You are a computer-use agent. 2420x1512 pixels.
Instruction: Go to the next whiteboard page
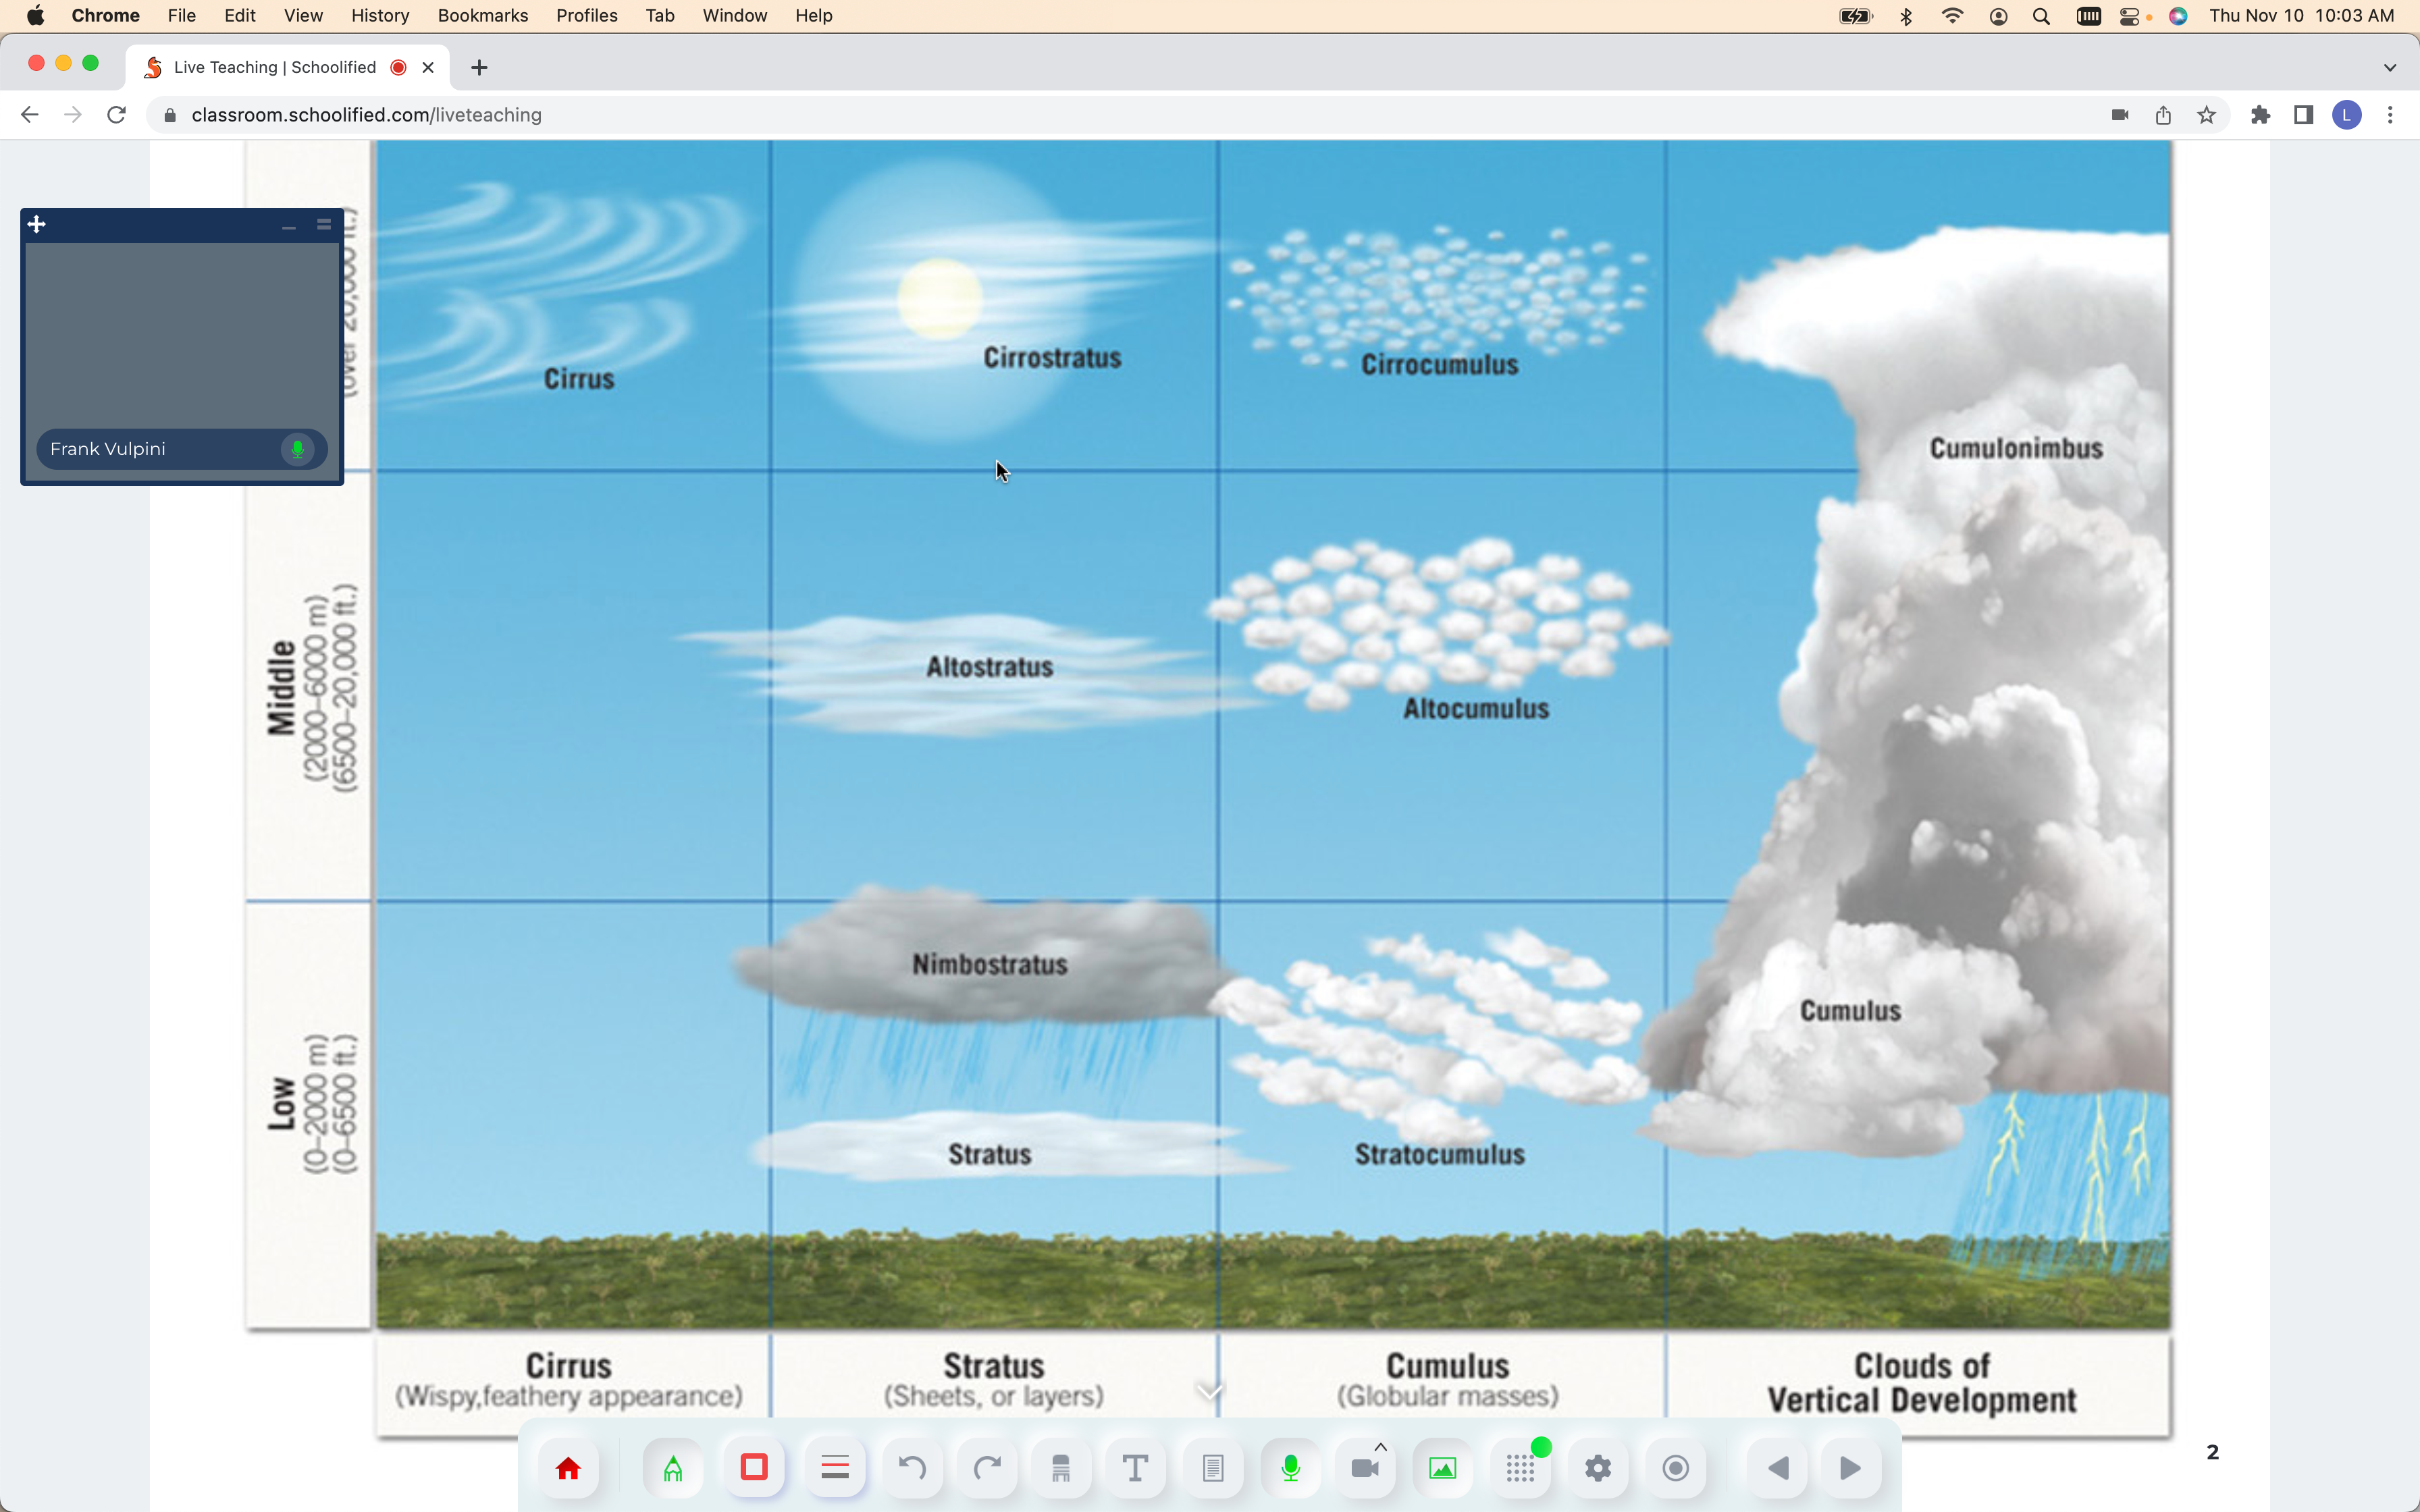[x=1850, y=1468]
